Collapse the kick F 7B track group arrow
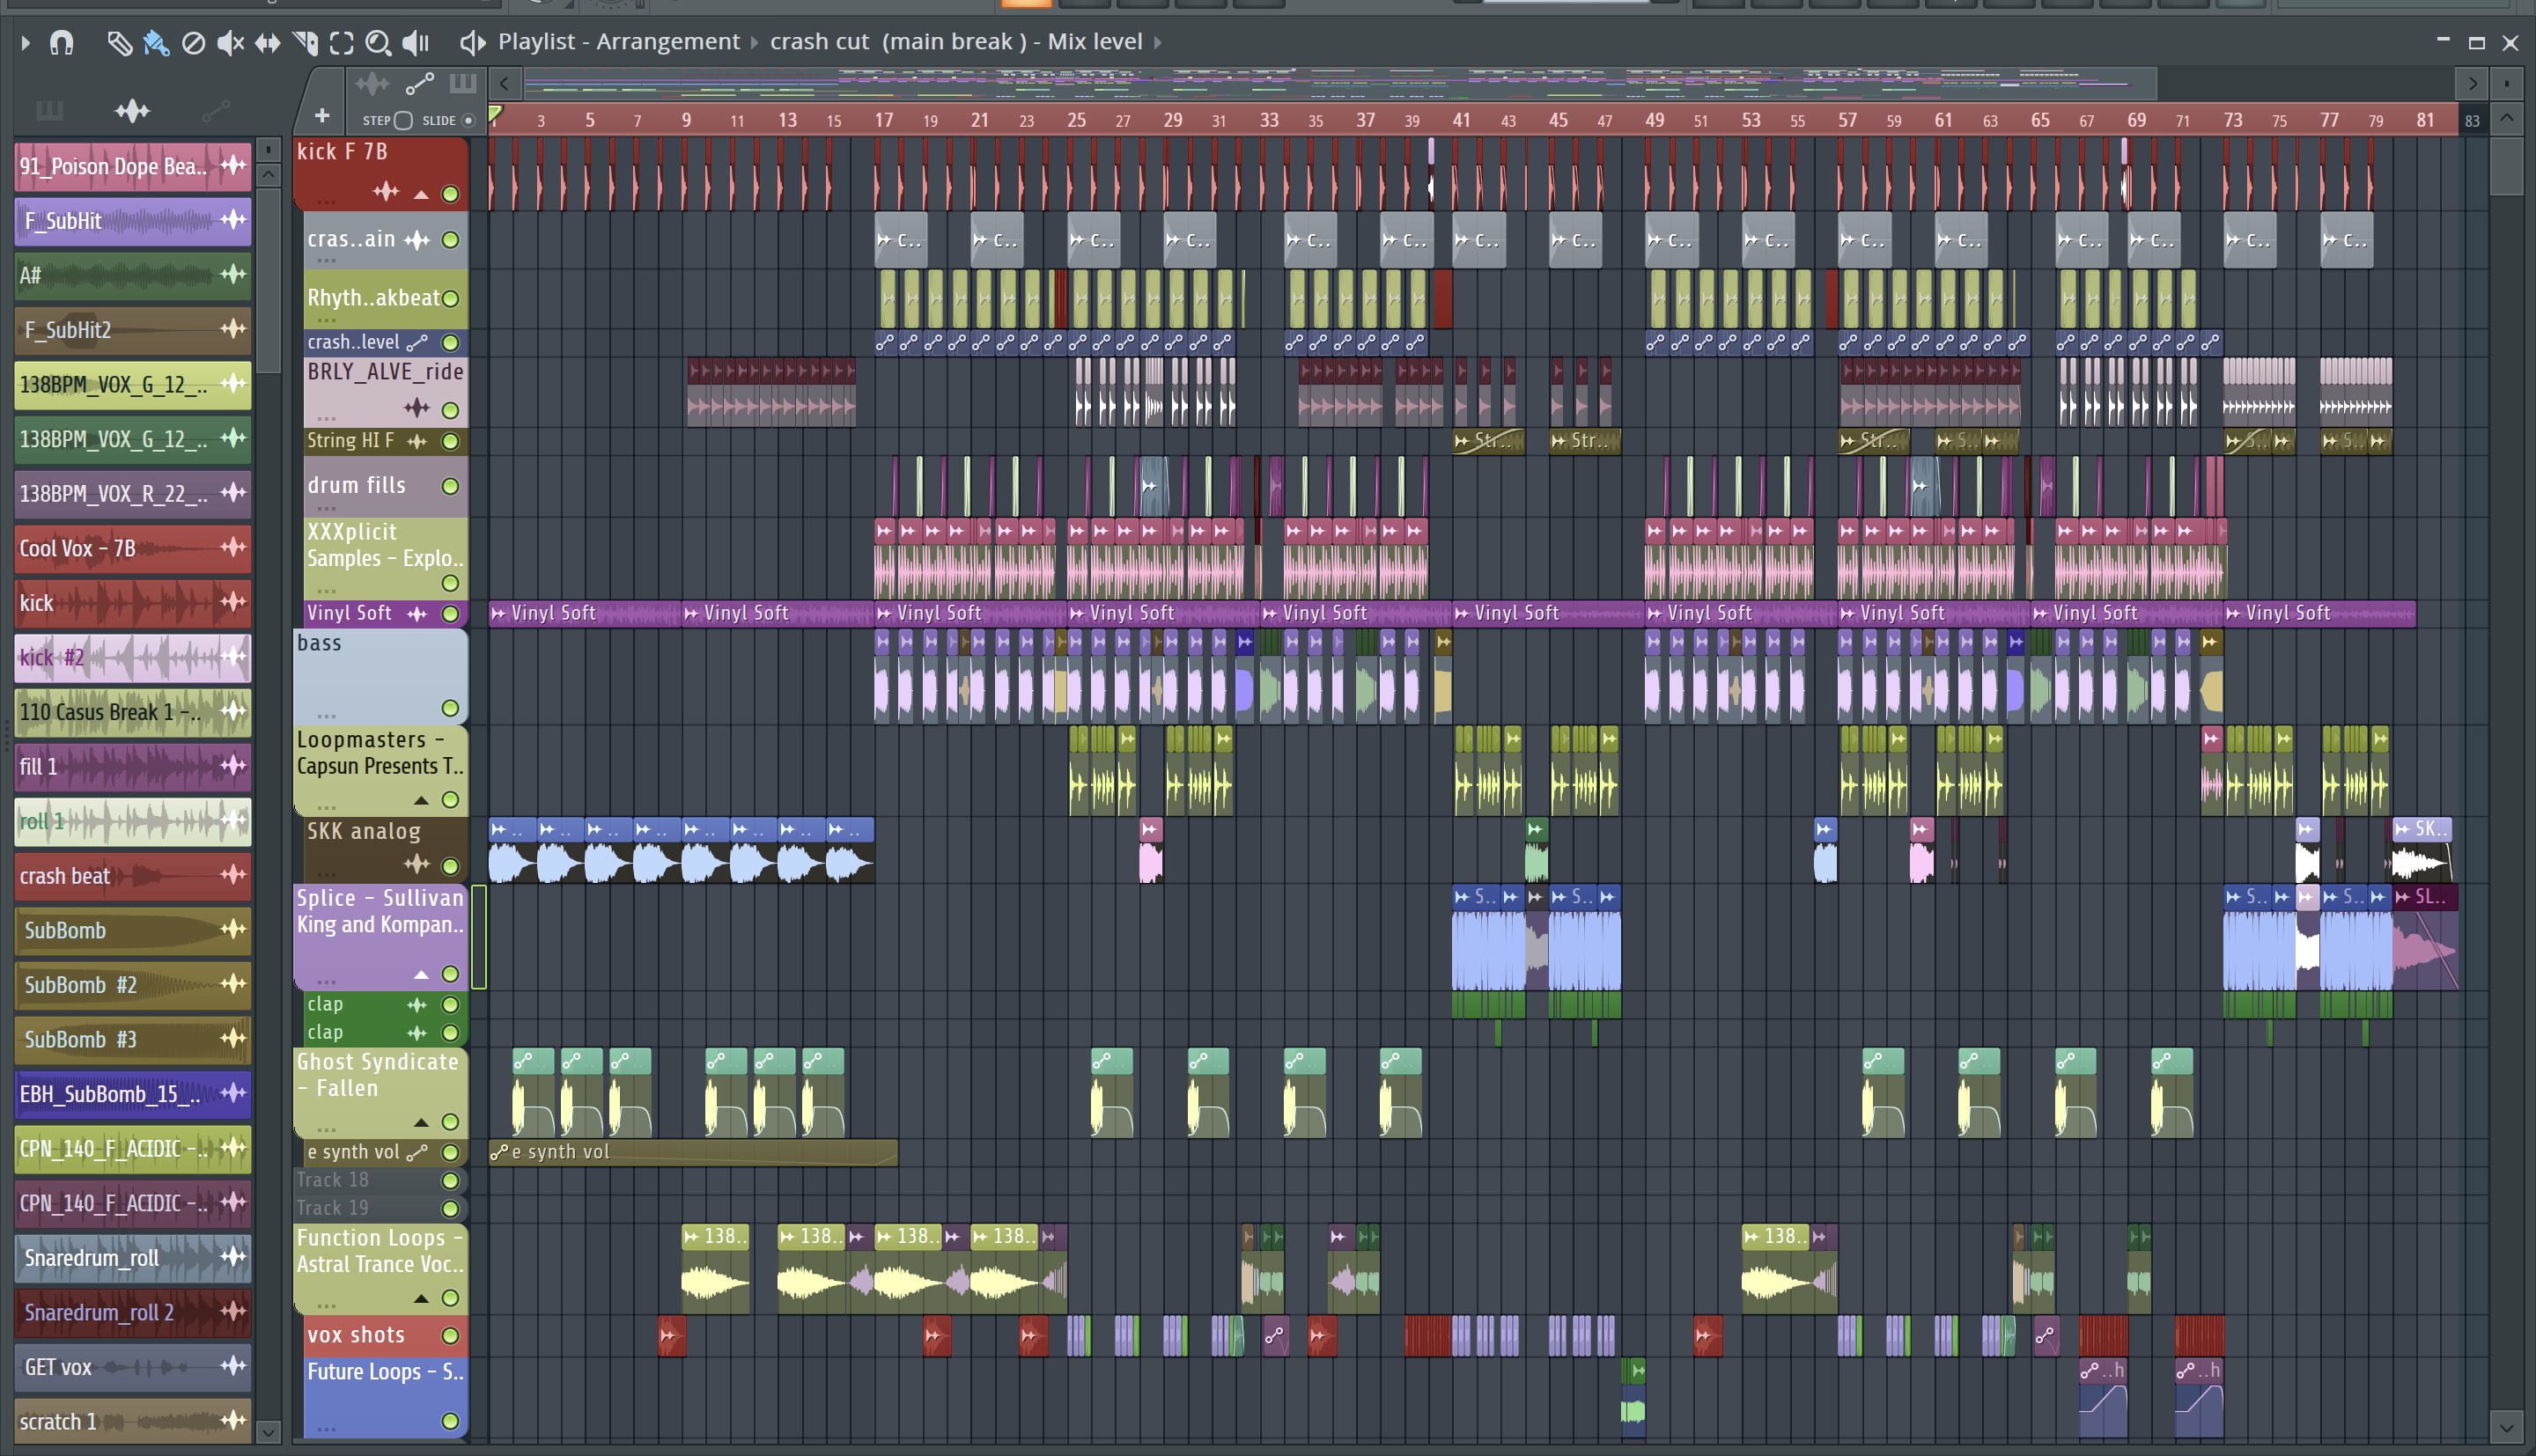 pyautogui.click(x=421, y=194)
